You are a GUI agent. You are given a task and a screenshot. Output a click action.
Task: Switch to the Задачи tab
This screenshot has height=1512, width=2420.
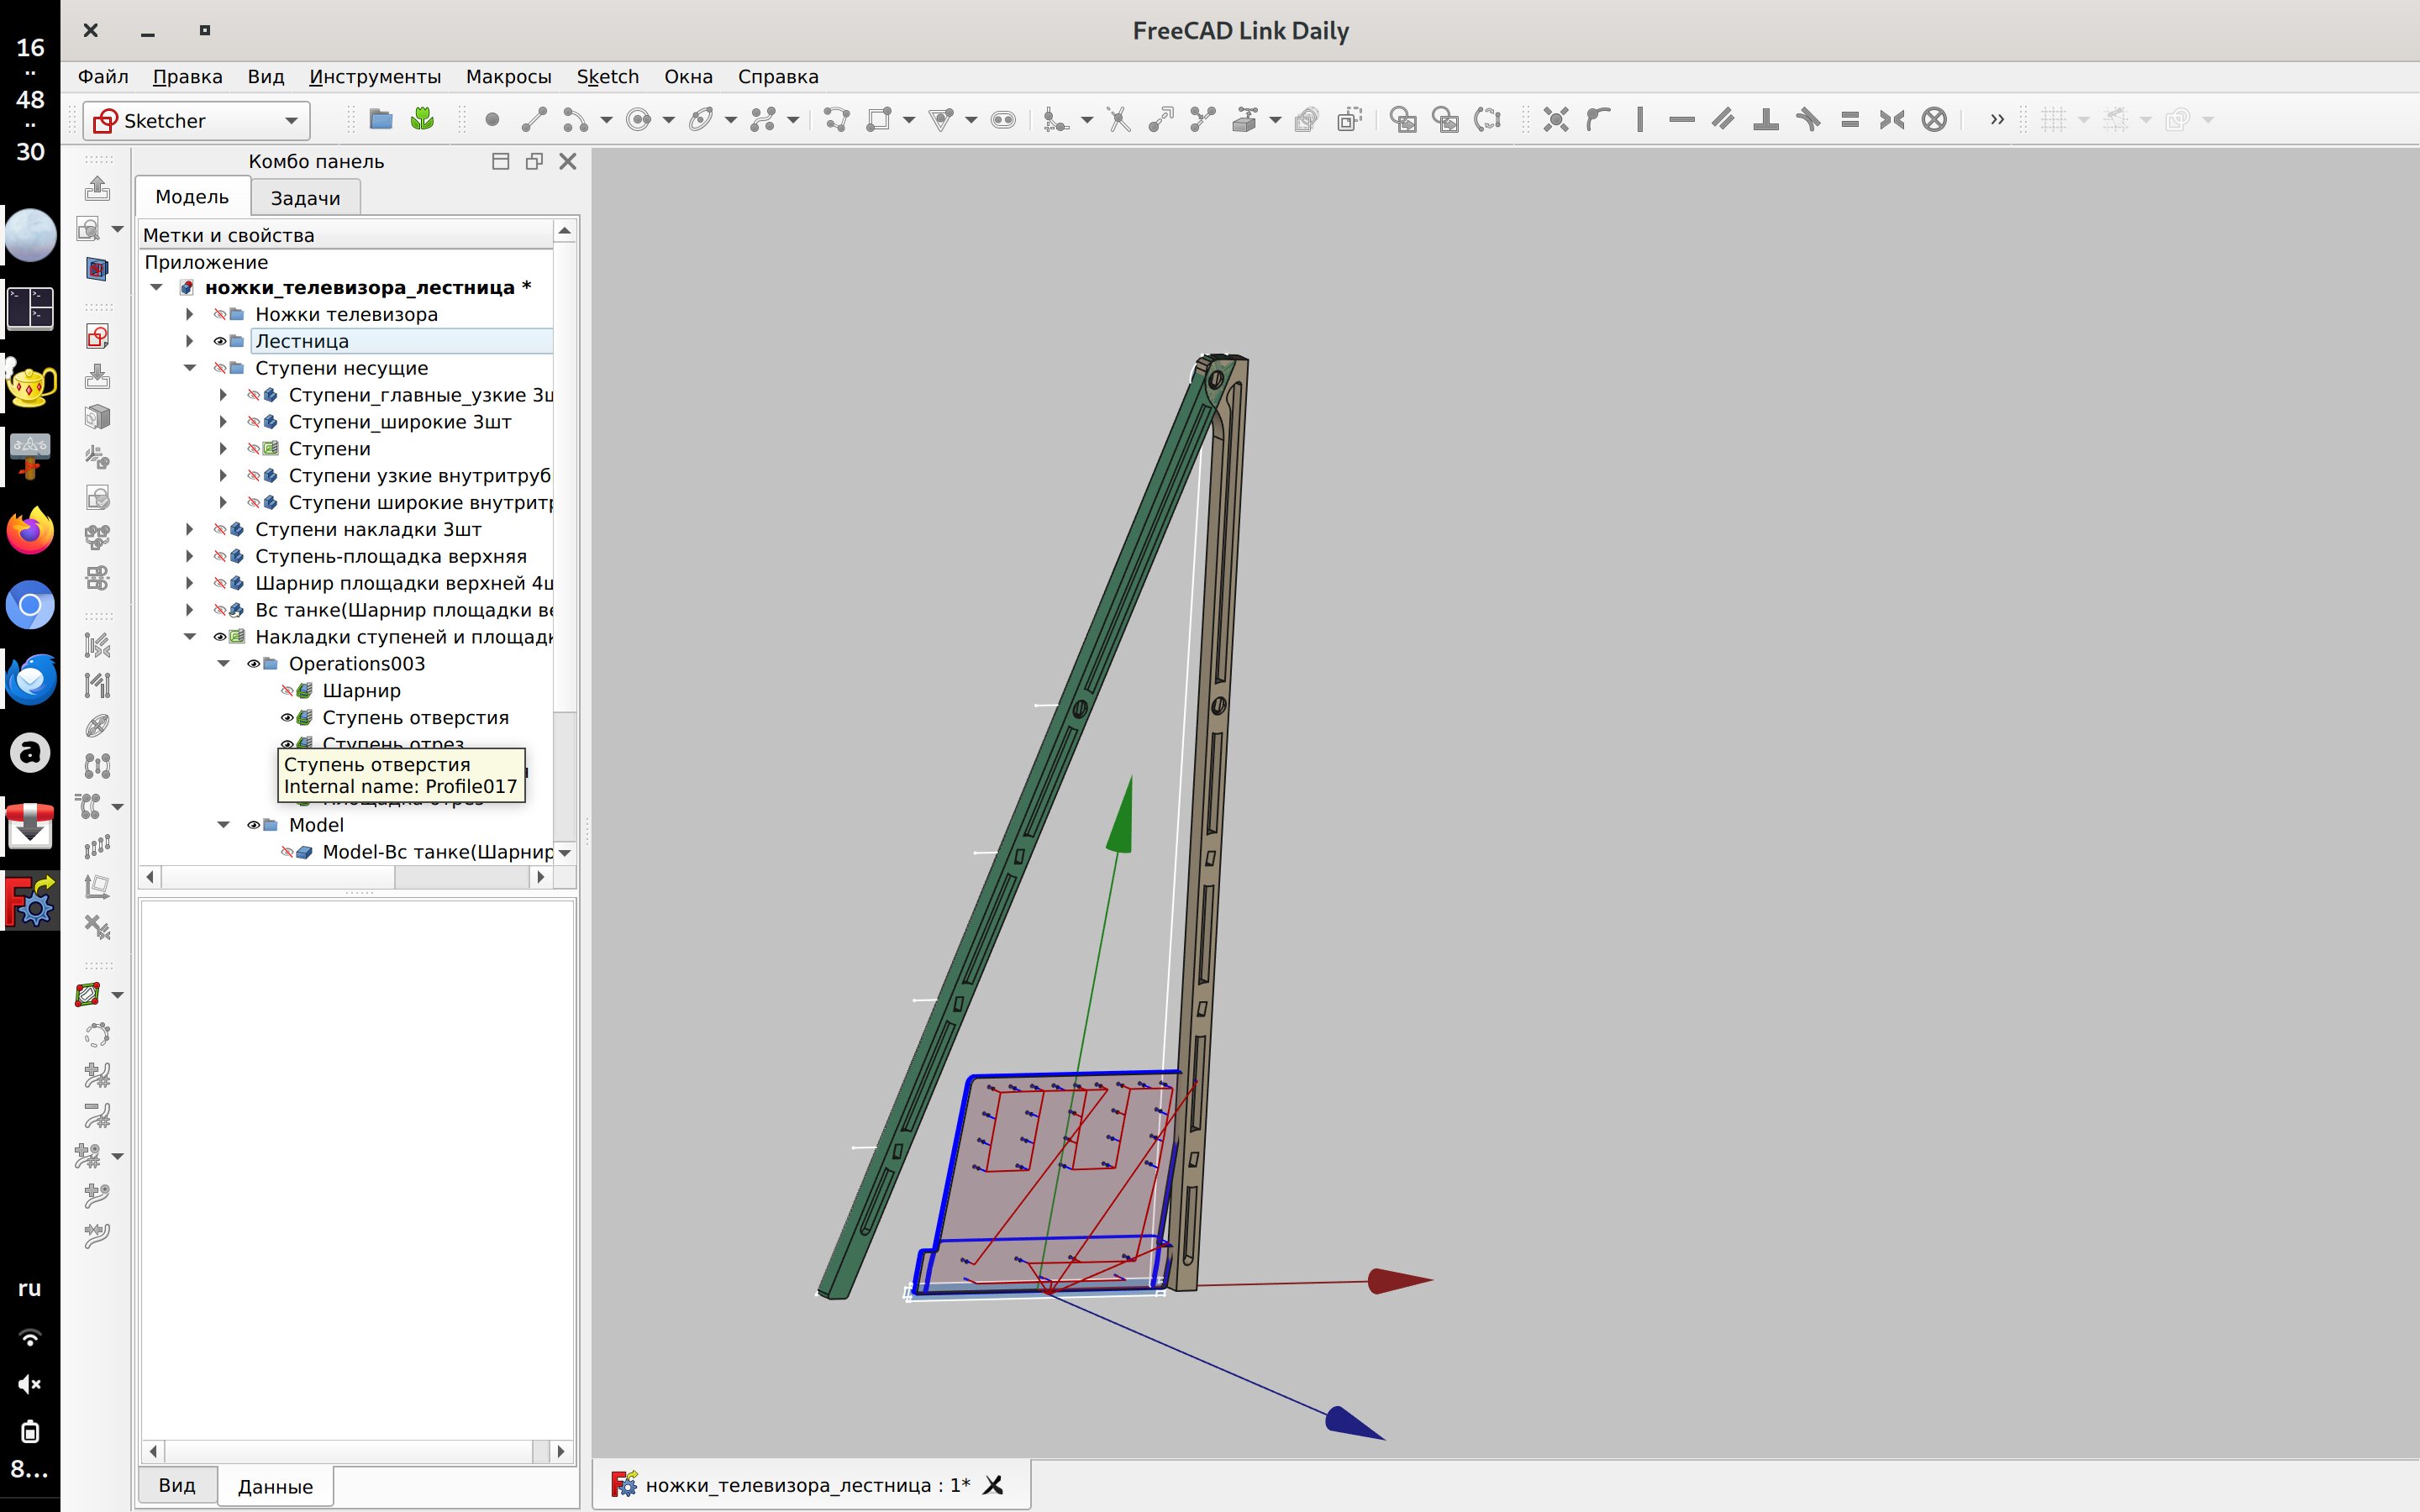click(305, 198)
